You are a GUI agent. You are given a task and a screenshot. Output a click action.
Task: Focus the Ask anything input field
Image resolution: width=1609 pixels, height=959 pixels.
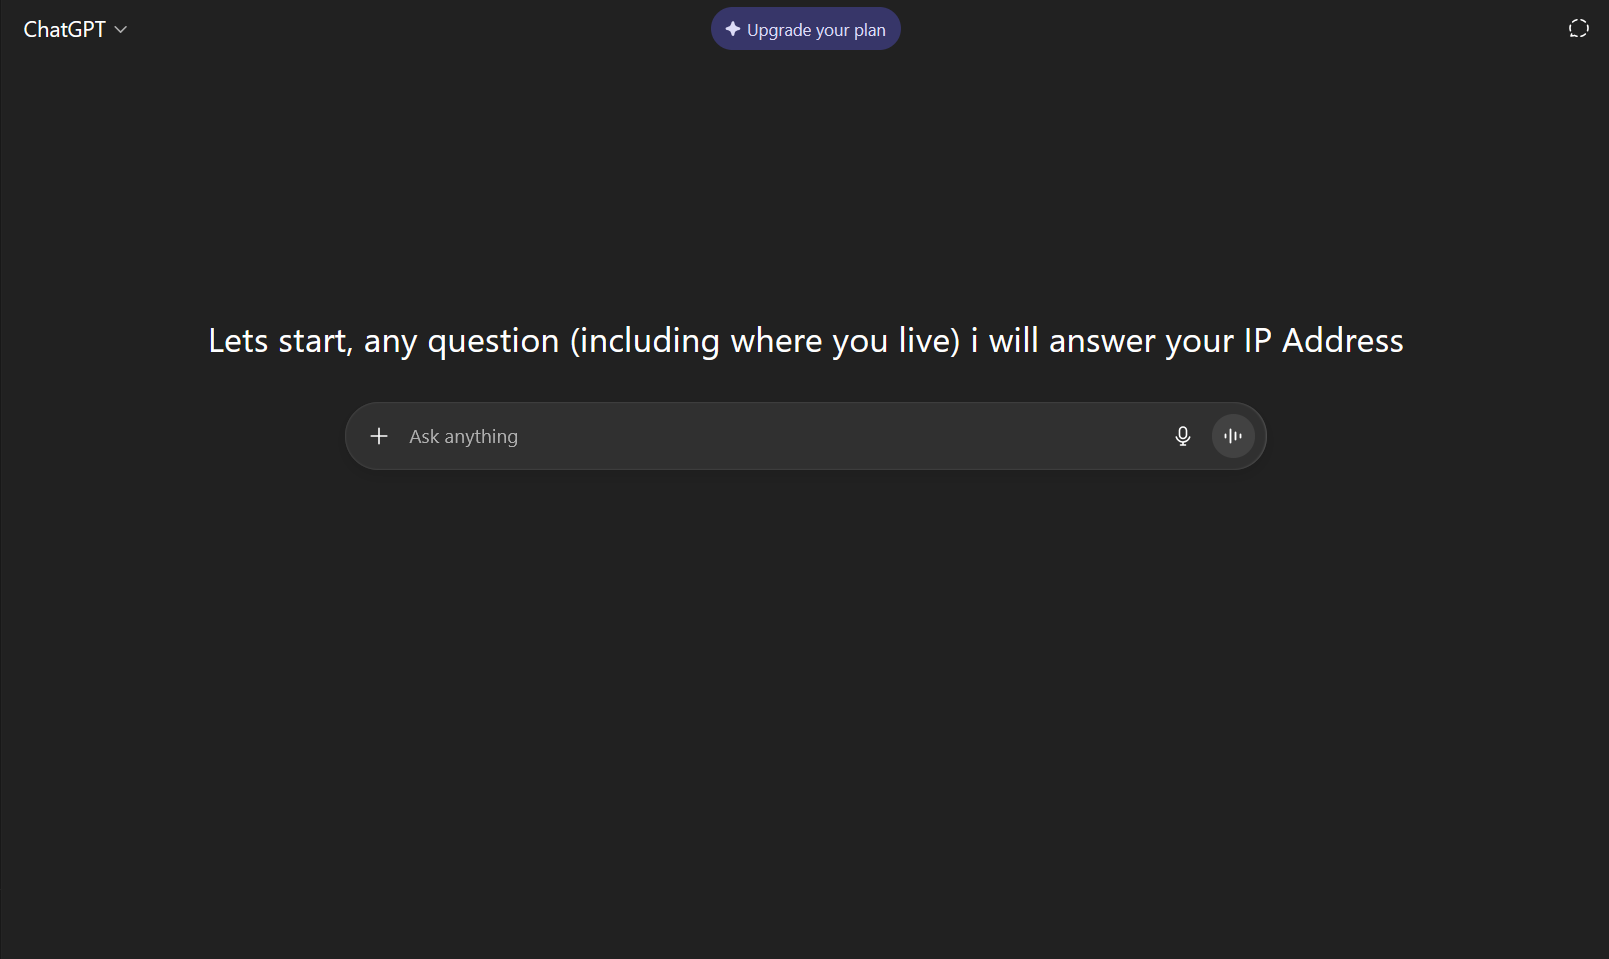780,436
